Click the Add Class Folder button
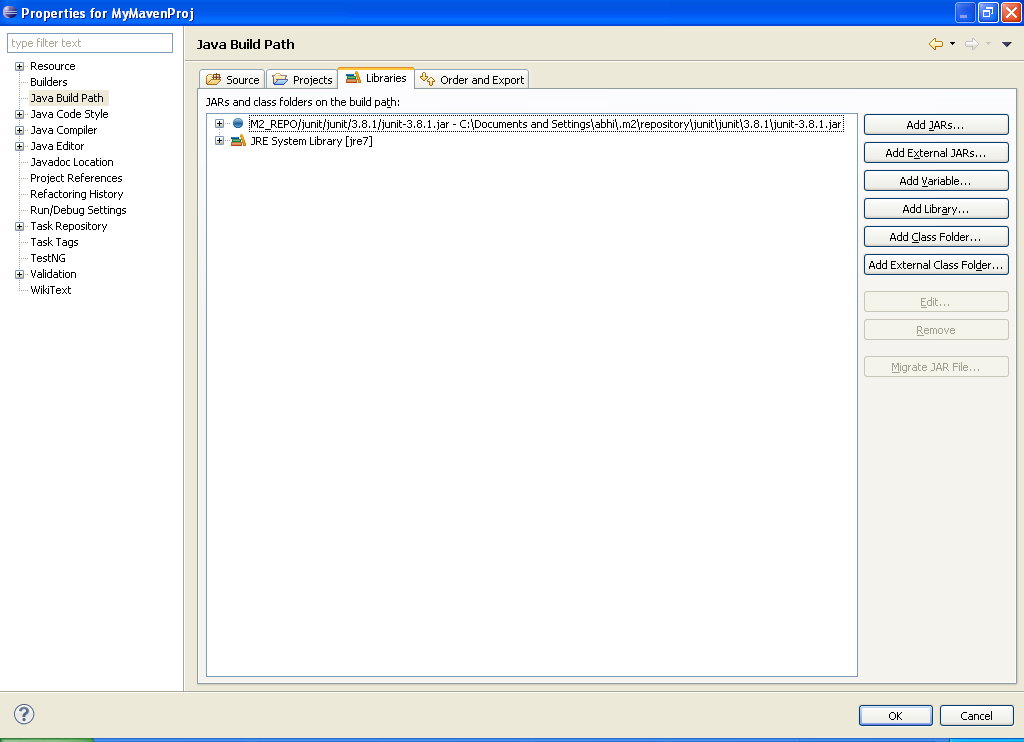The width and height of the screenshot is (1024, 742). click(935, 236)
